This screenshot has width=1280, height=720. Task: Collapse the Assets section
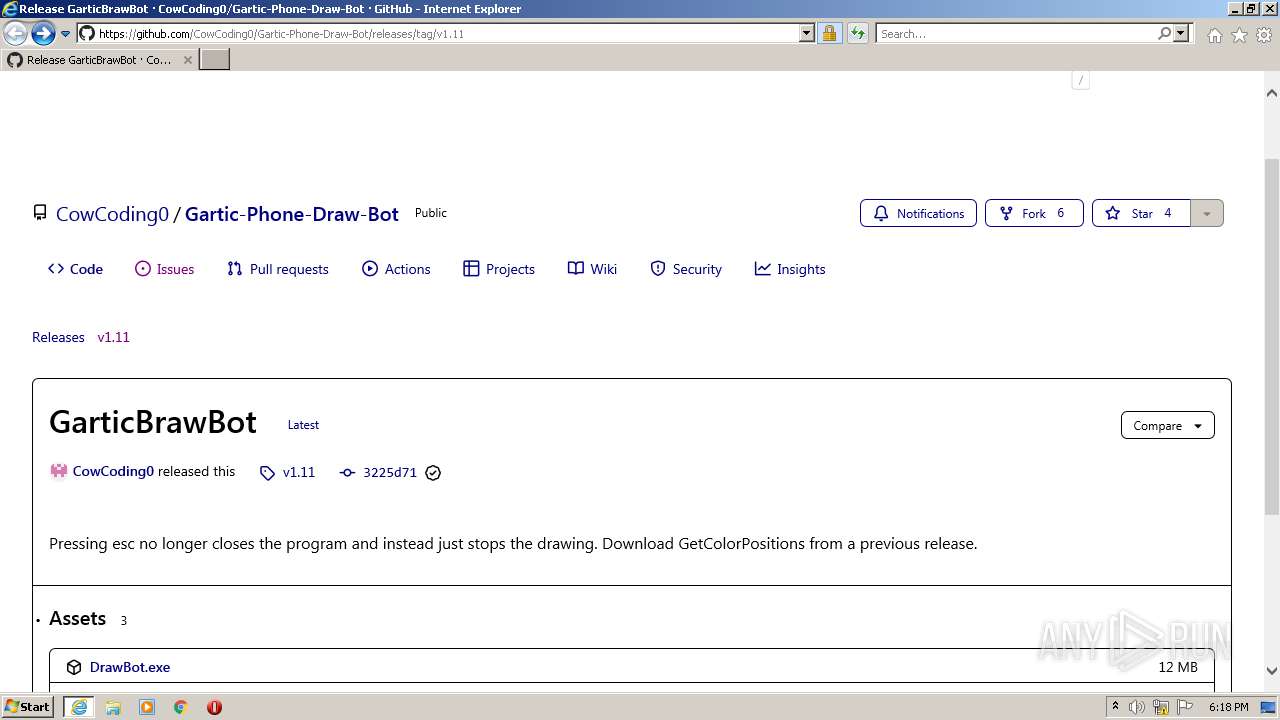77,619
